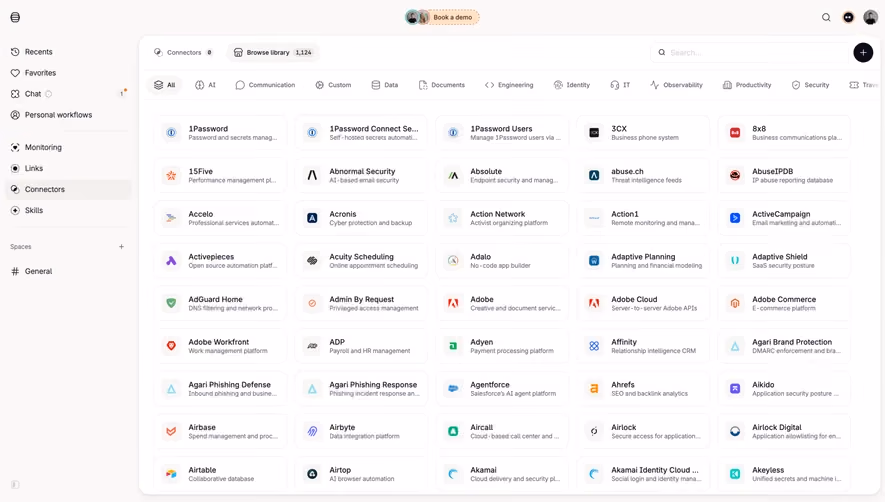The width and height of the screenshot is (885, 502).
Task: Select the Observability category filter
Action: click(676, 85)
